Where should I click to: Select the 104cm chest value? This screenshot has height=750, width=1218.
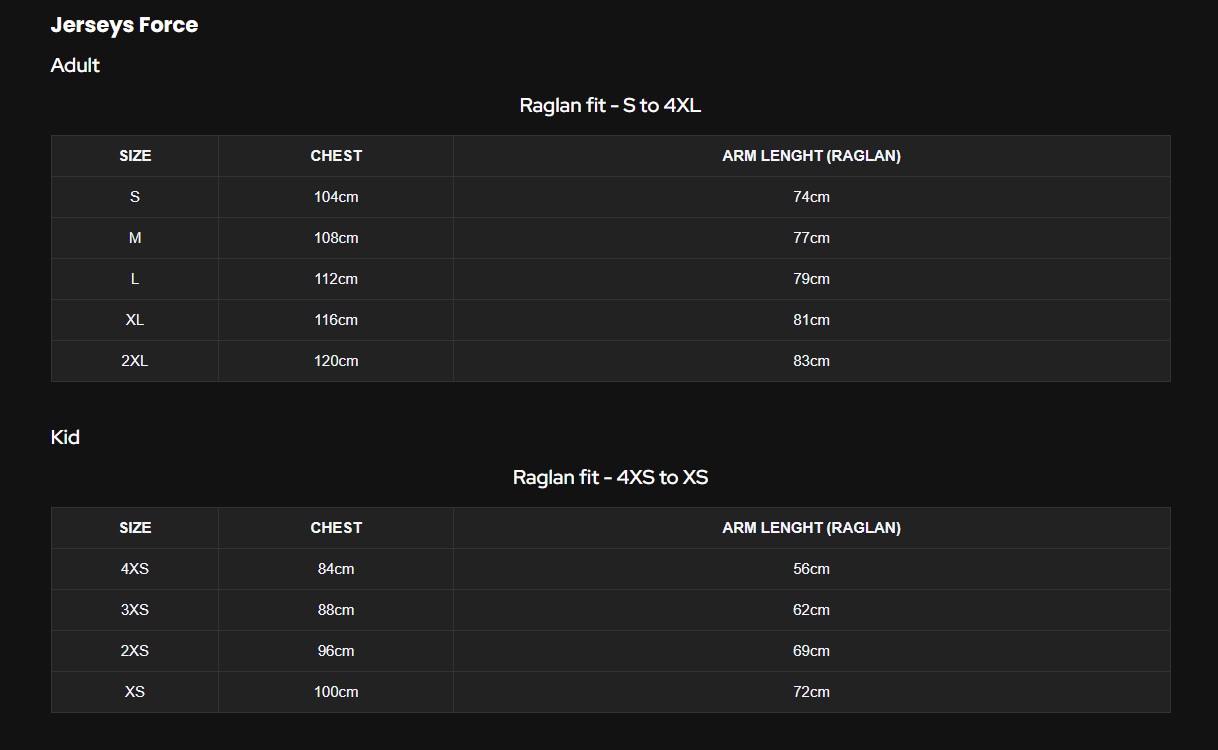(x=336, y=197)
